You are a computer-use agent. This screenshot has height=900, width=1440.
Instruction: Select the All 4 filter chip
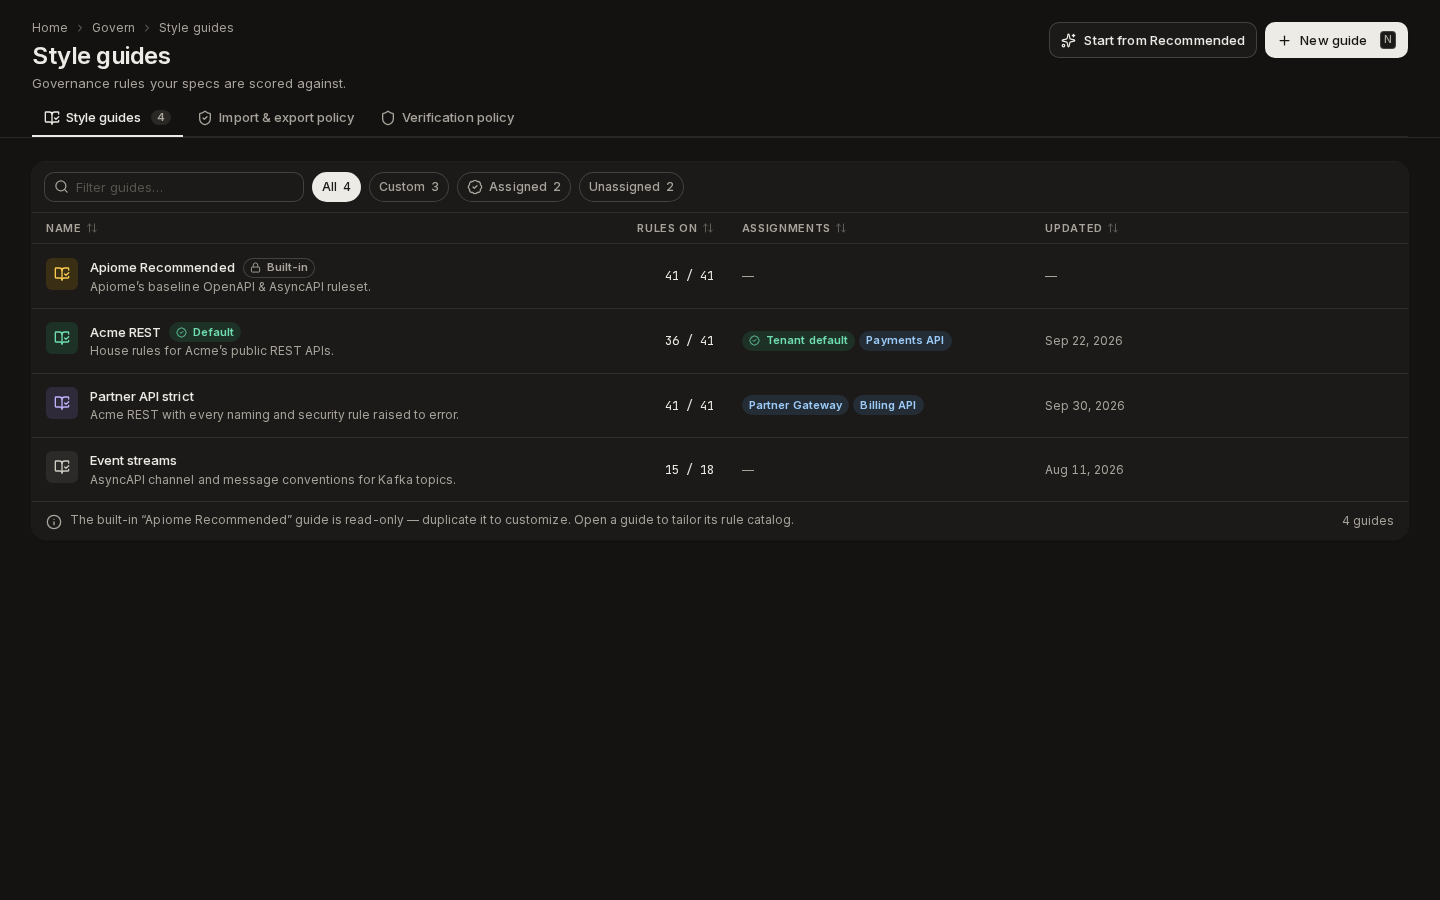(336, 187)
